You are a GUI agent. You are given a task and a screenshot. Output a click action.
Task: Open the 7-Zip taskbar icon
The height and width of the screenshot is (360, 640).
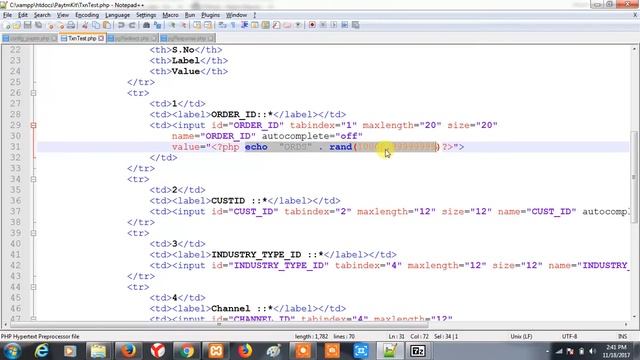coord(418,351)
